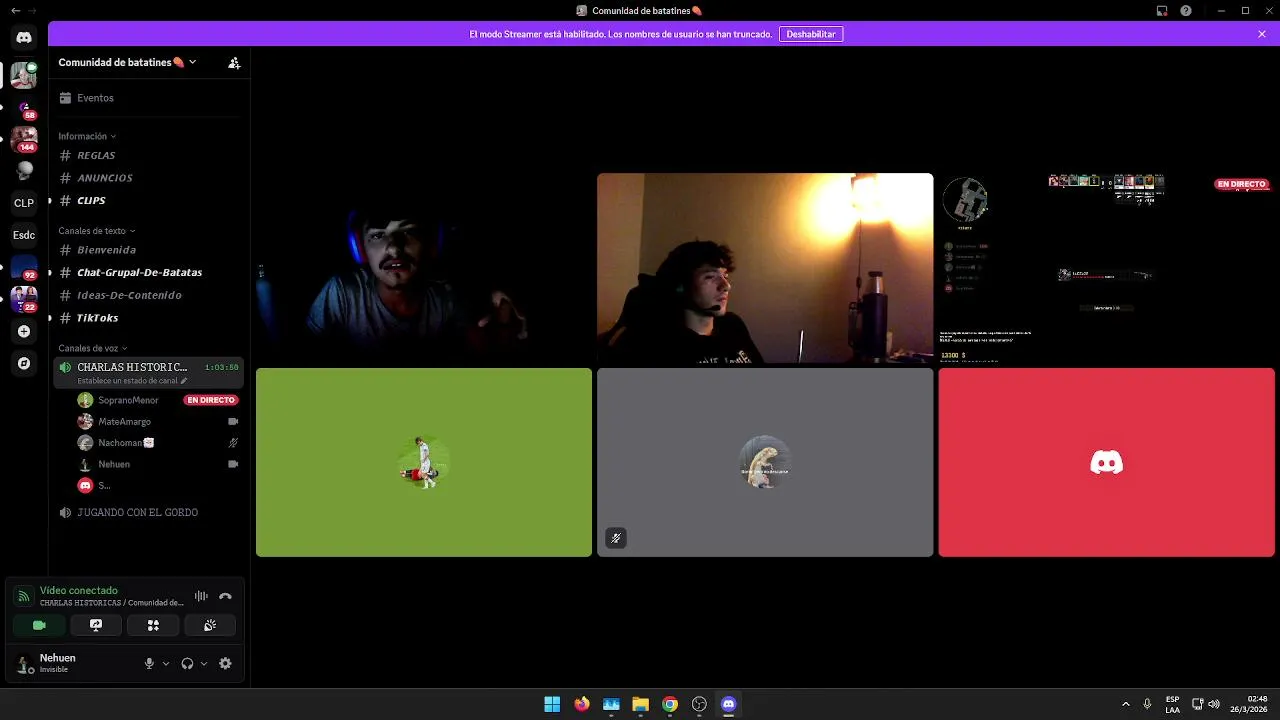Toggle headphones deafen in user panel
The height and width of the screenshot is (720, 1280).
coord(187,663)
